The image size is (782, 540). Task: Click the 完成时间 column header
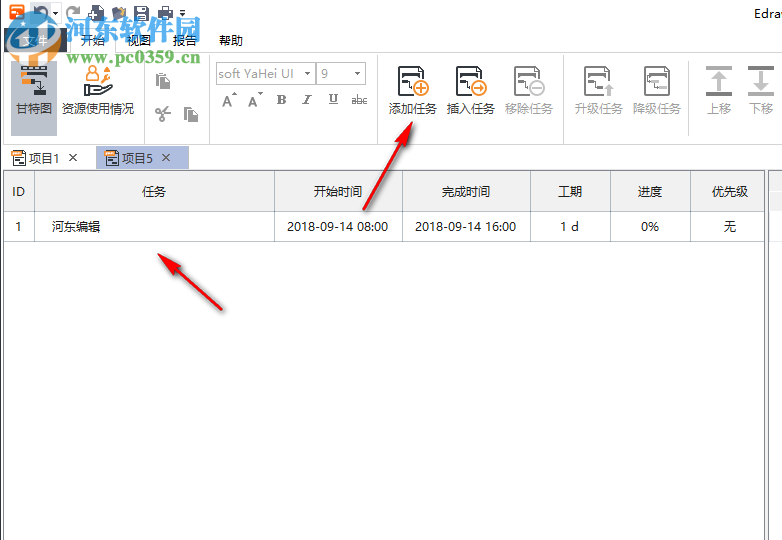tap(466, 191)
